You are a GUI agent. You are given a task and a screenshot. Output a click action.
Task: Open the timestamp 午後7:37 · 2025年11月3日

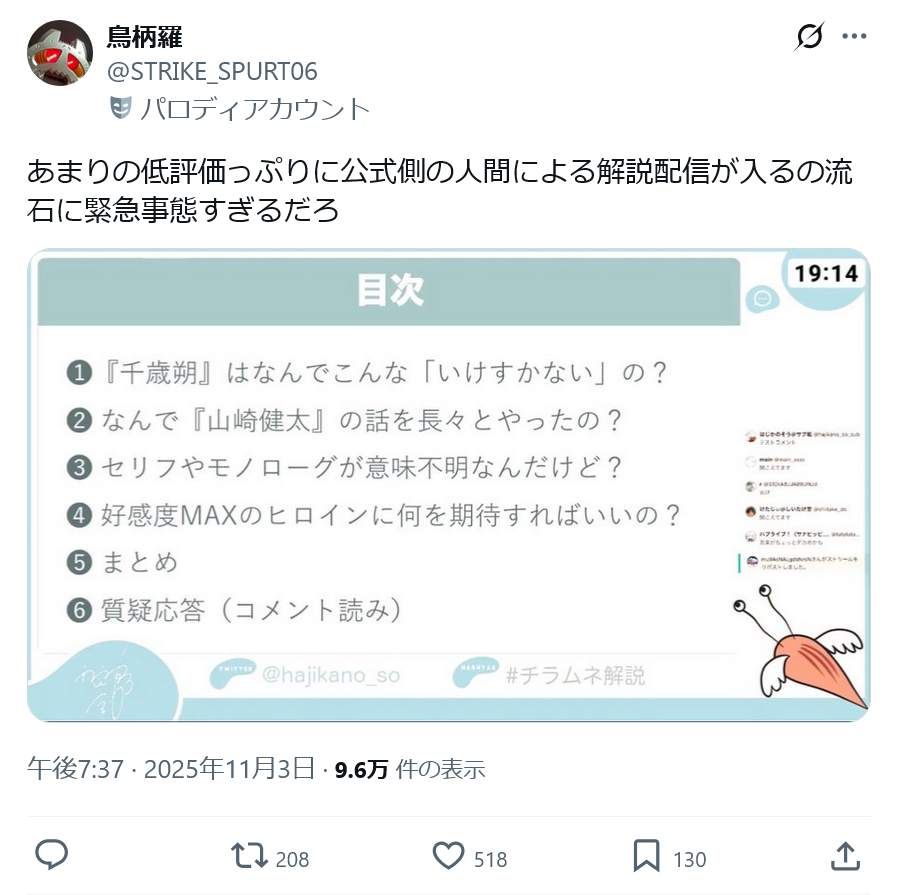[171, 769]
